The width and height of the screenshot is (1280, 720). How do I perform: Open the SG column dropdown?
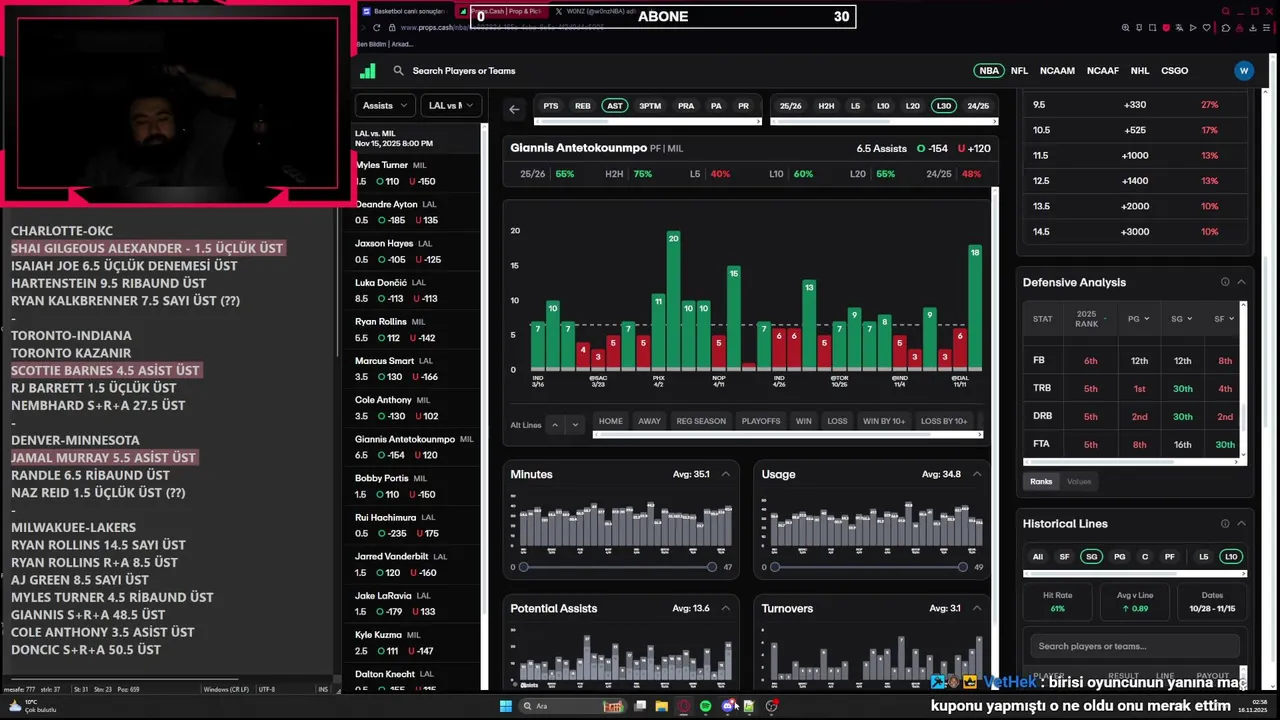1182,319
